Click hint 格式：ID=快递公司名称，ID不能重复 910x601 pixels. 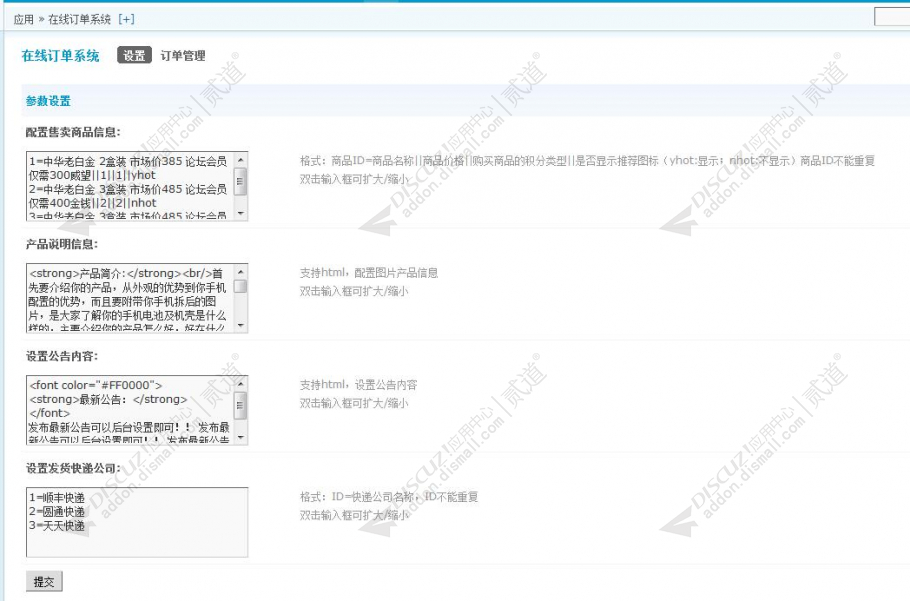(x=389, y=497)
